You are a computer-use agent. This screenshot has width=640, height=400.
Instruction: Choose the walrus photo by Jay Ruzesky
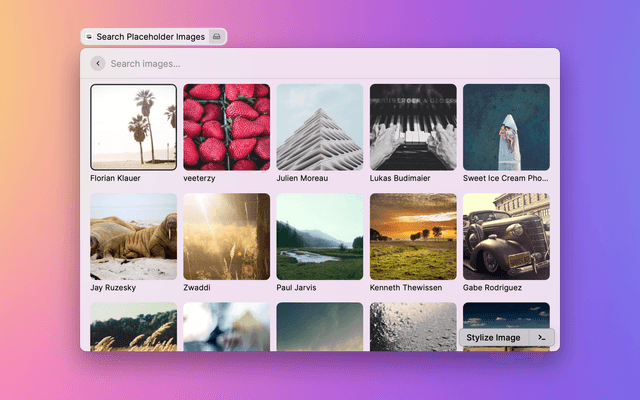[133, 237]
